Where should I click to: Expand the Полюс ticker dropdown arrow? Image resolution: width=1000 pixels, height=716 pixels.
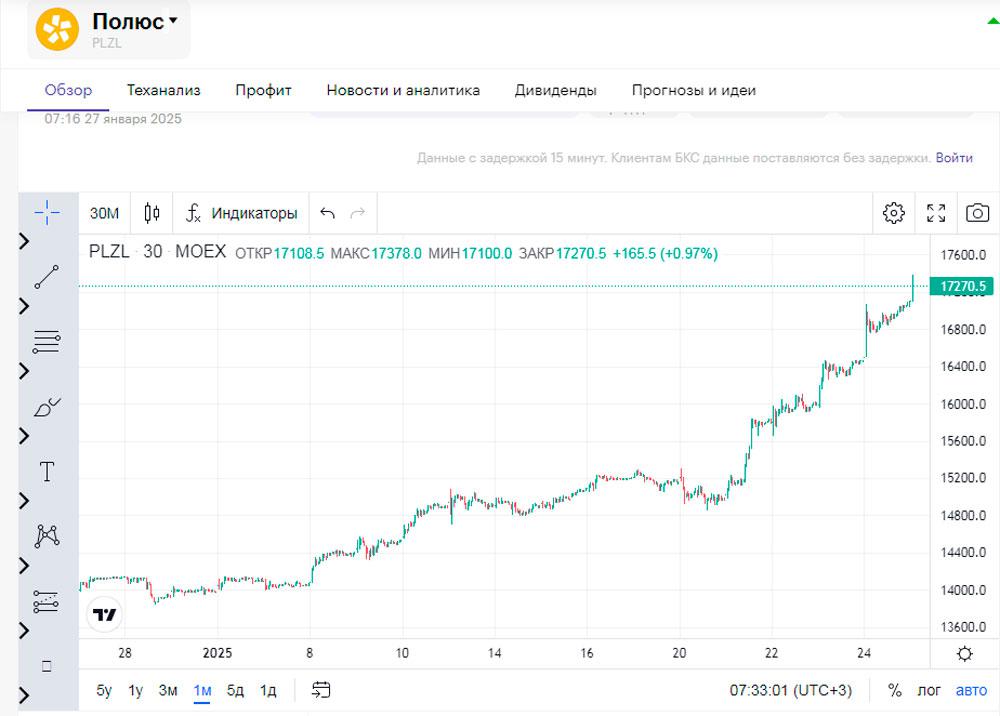(173, 21)
